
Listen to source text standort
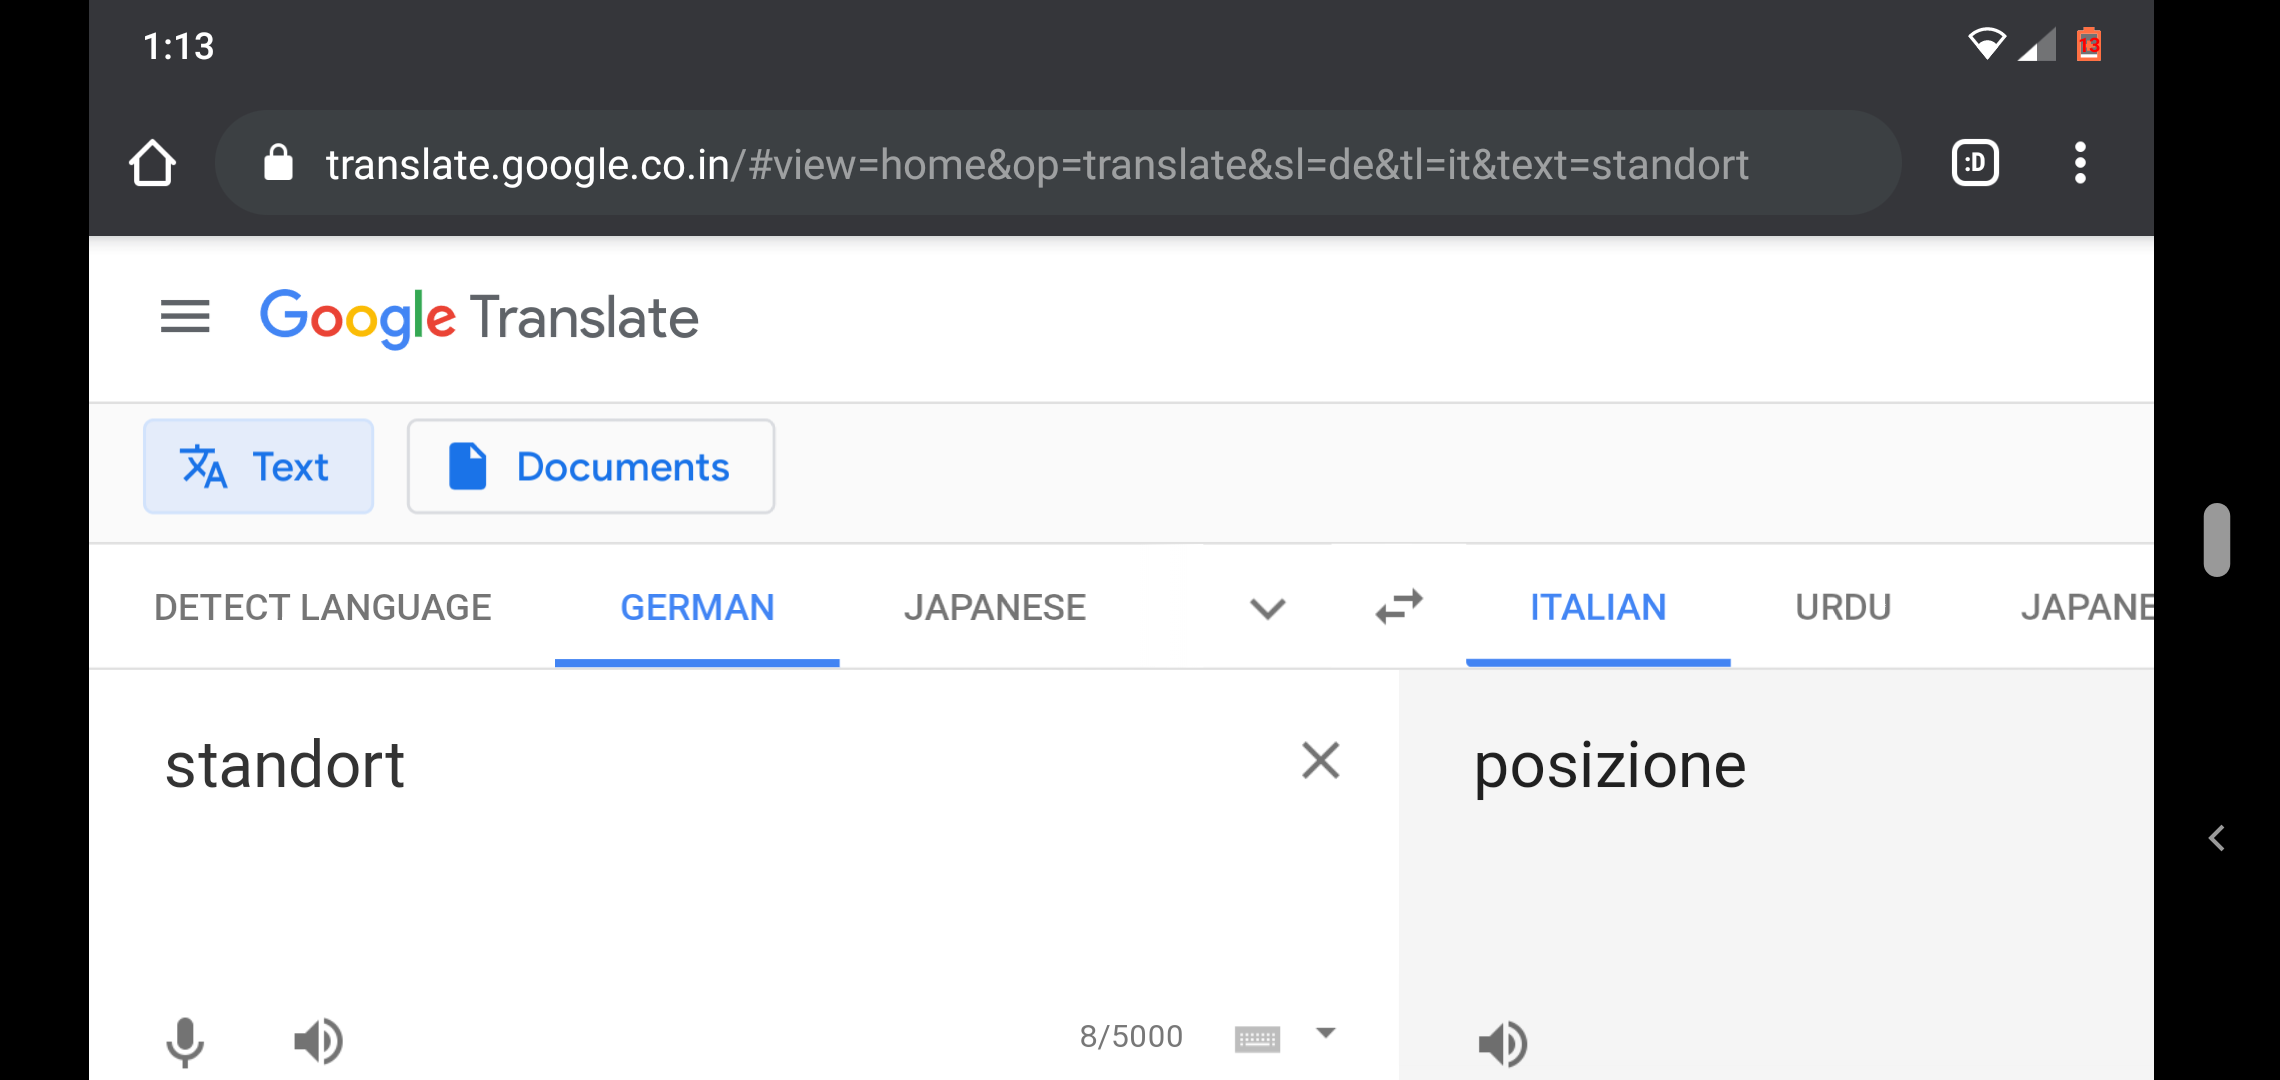click(x=319, y=1042)
